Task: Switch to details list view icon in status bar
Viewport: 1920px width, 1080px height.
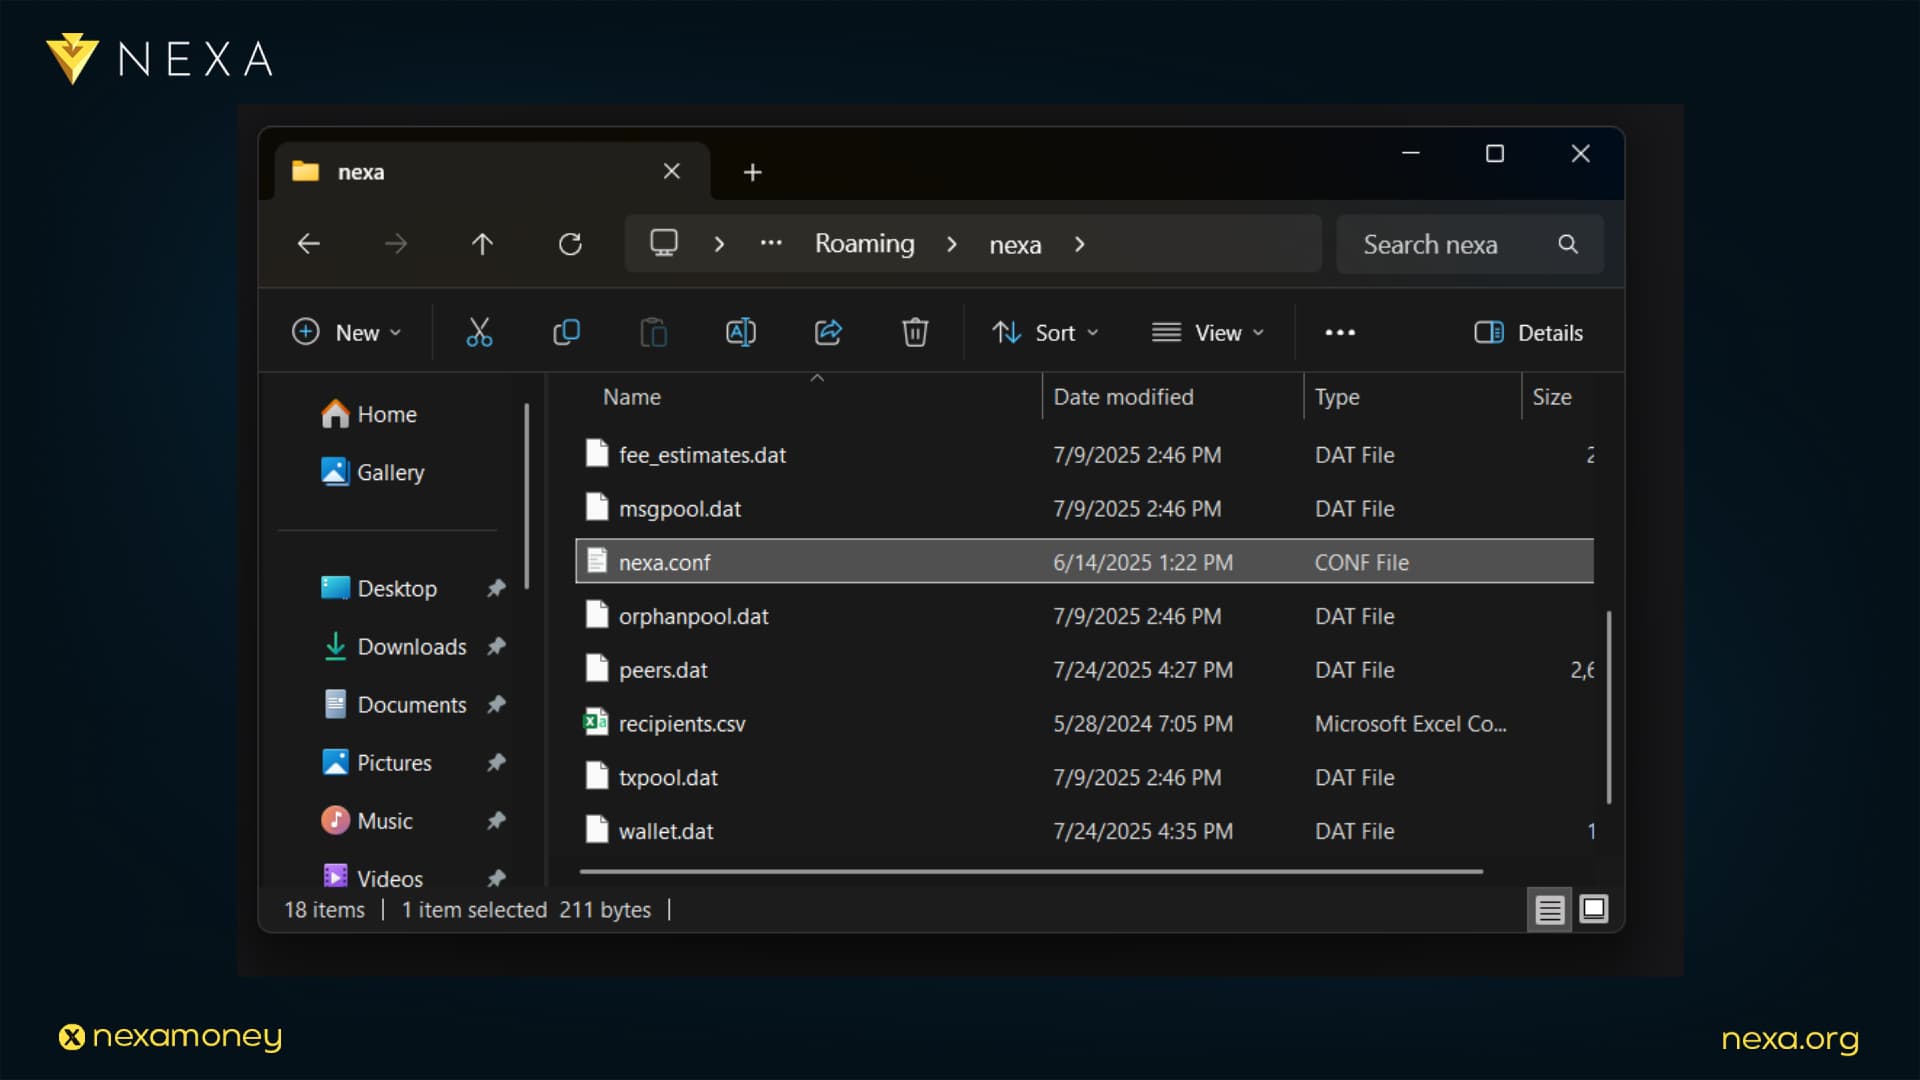Action: [1549, 910]
